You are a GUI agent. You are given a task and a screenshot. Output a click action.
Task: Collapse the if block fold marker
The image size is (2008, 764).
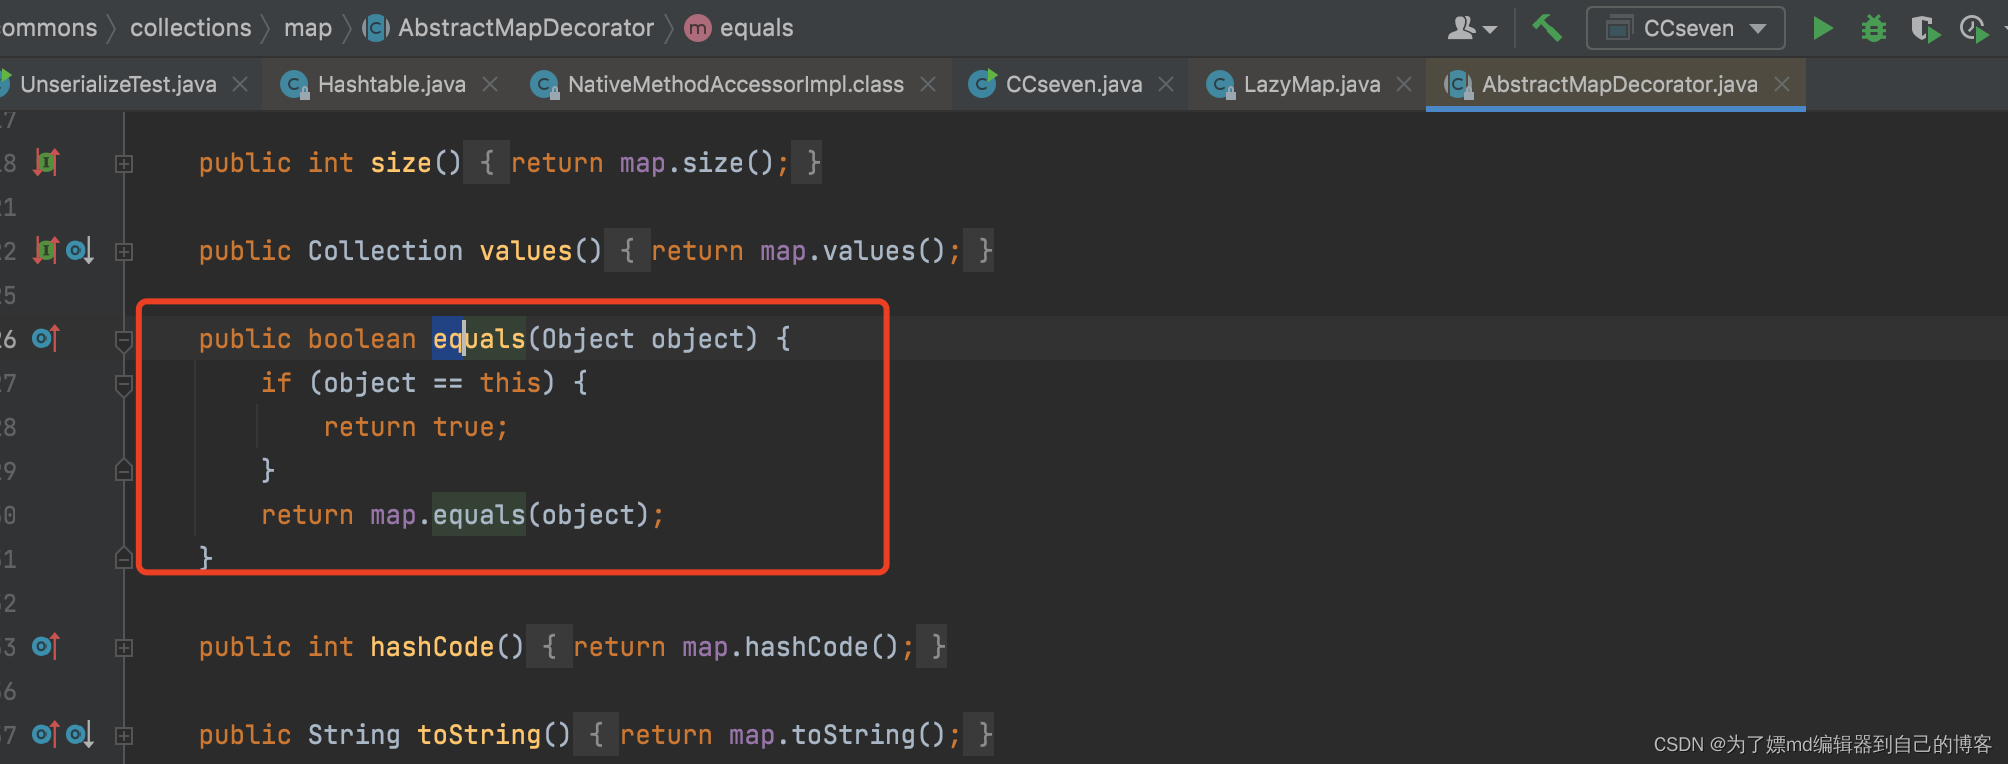(x=124, y=385)
